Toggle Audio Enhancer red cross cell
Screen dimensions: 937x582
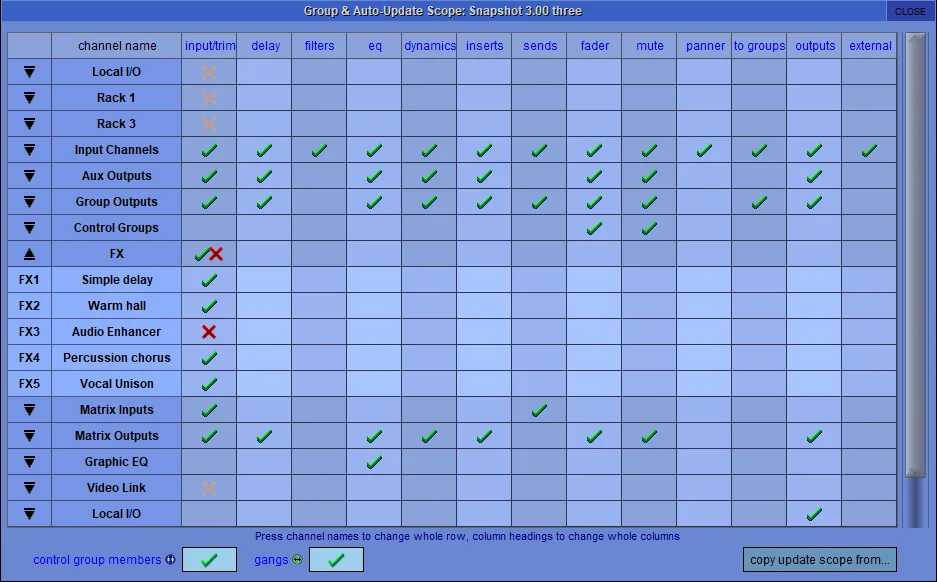tap(210, 332)
